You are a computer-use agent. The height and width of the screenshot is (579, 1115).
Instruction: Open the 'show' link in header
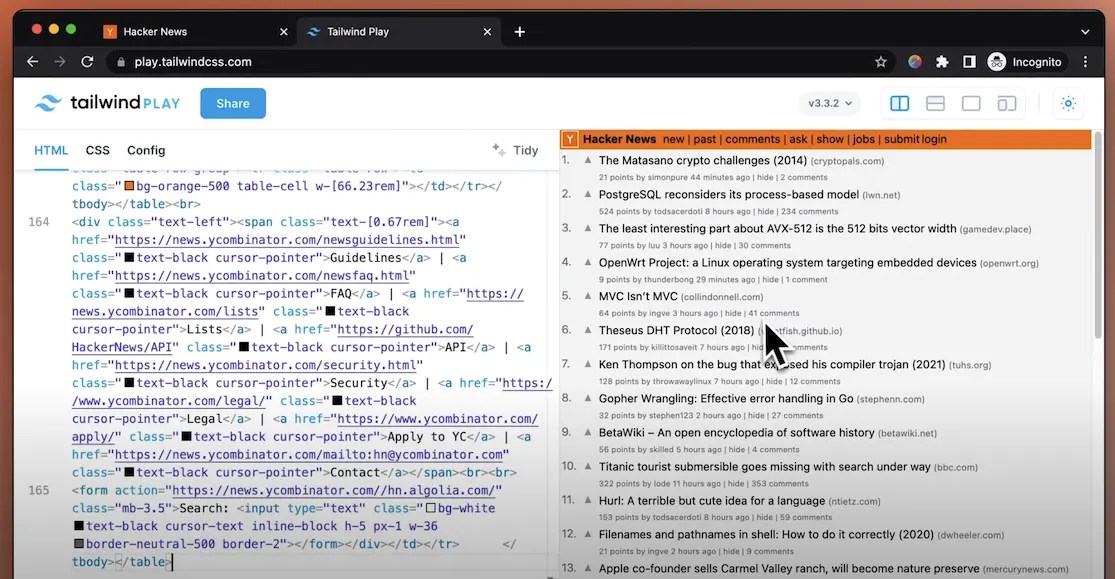pyautogui.click(x=830, y=139)
